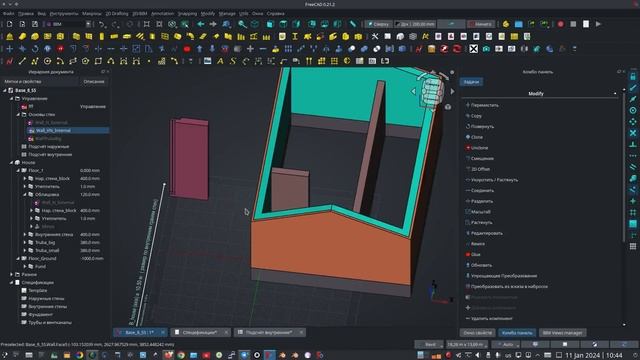This screenshot has height=360, width=640.
Task: Click the Fit all view icon
Action: [x=147, y=24]
